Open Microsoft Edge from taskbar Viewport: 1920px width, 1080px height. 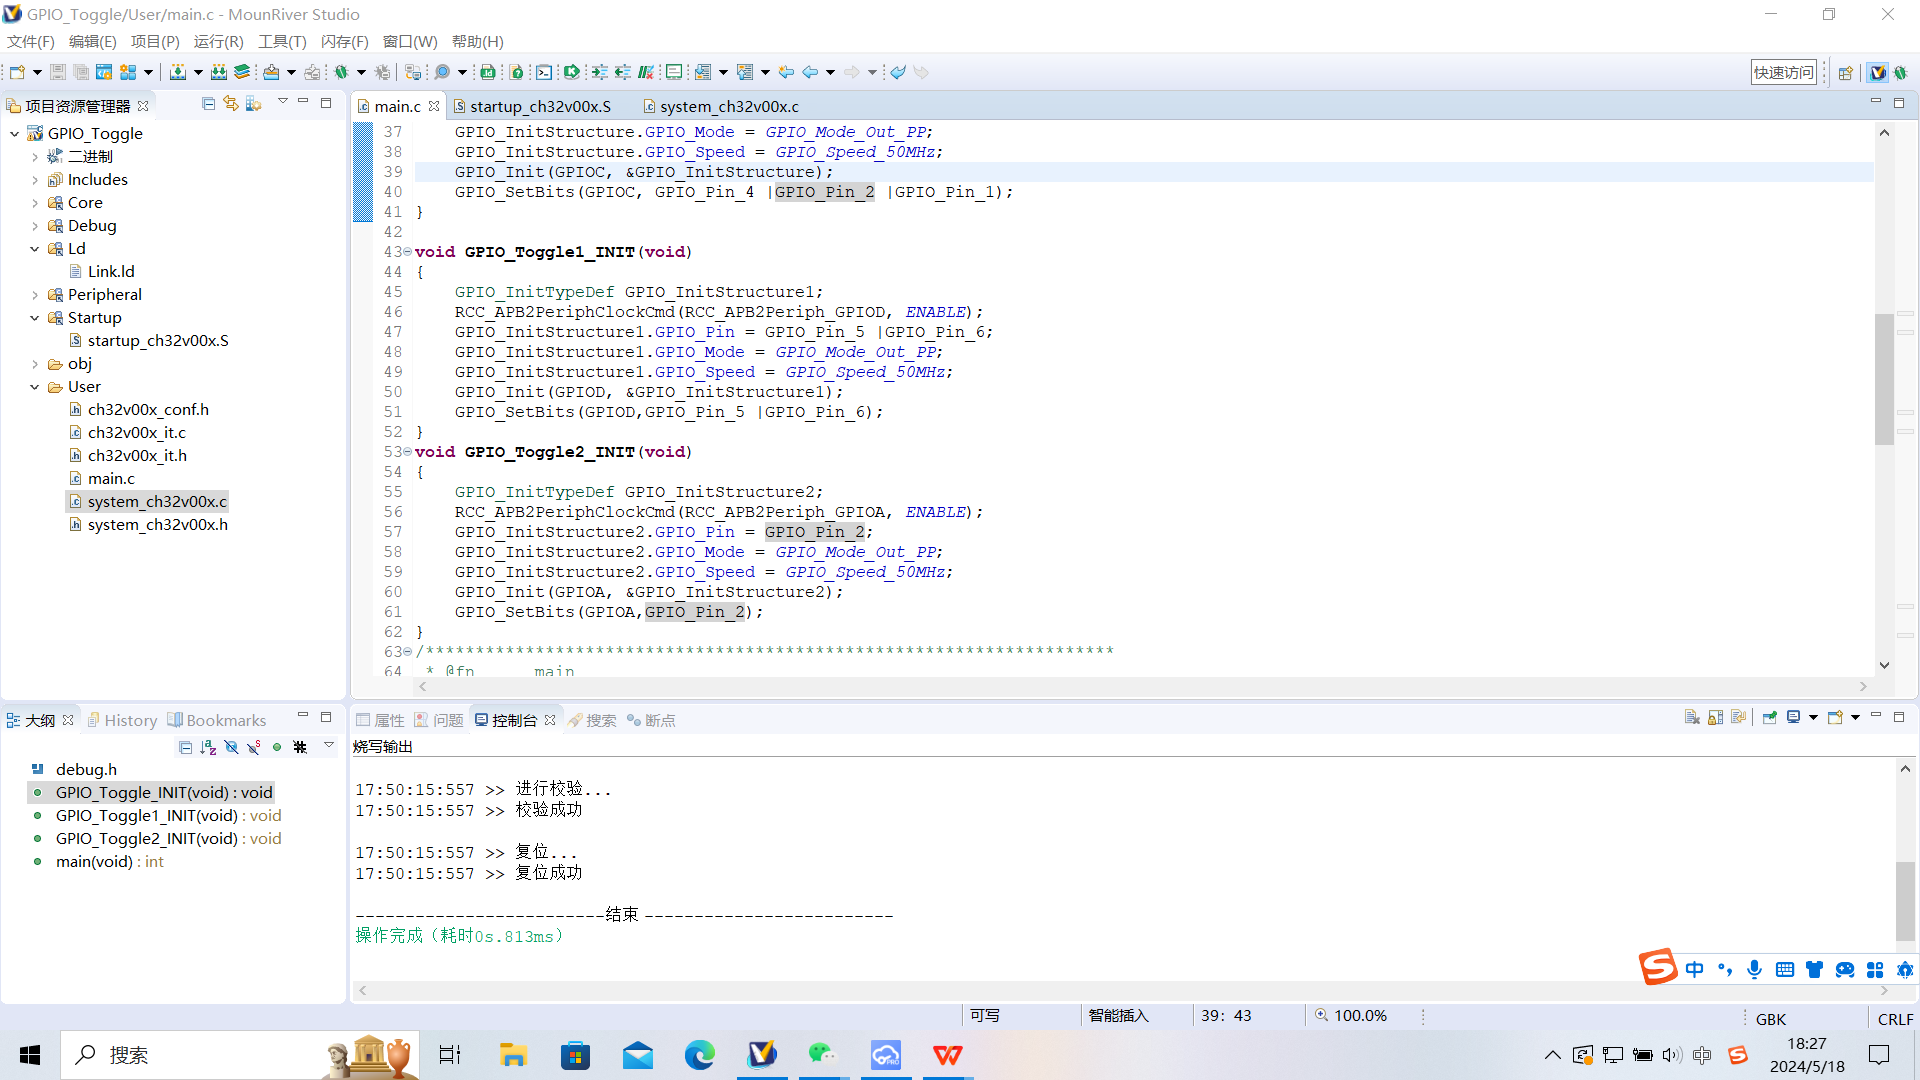pyautogui.click(x=700, y=1055)
